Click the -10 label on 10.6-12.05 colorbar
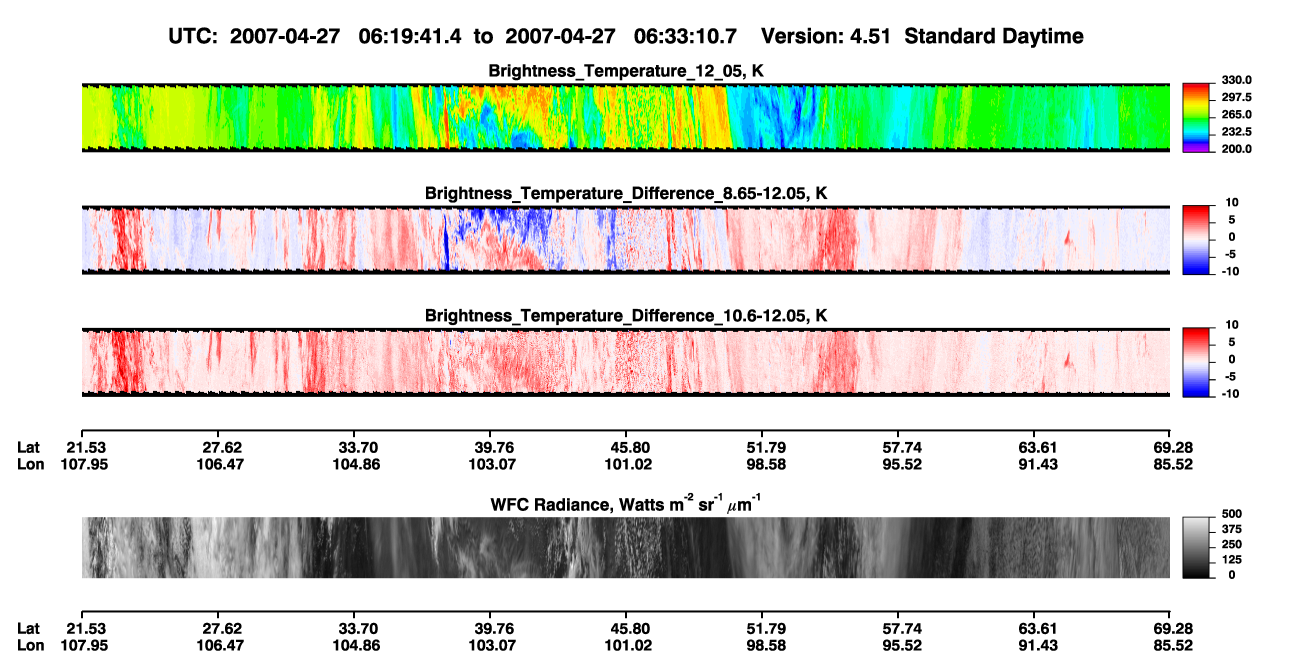The height and width of the screenshot is (667, 1300). 1230,394
